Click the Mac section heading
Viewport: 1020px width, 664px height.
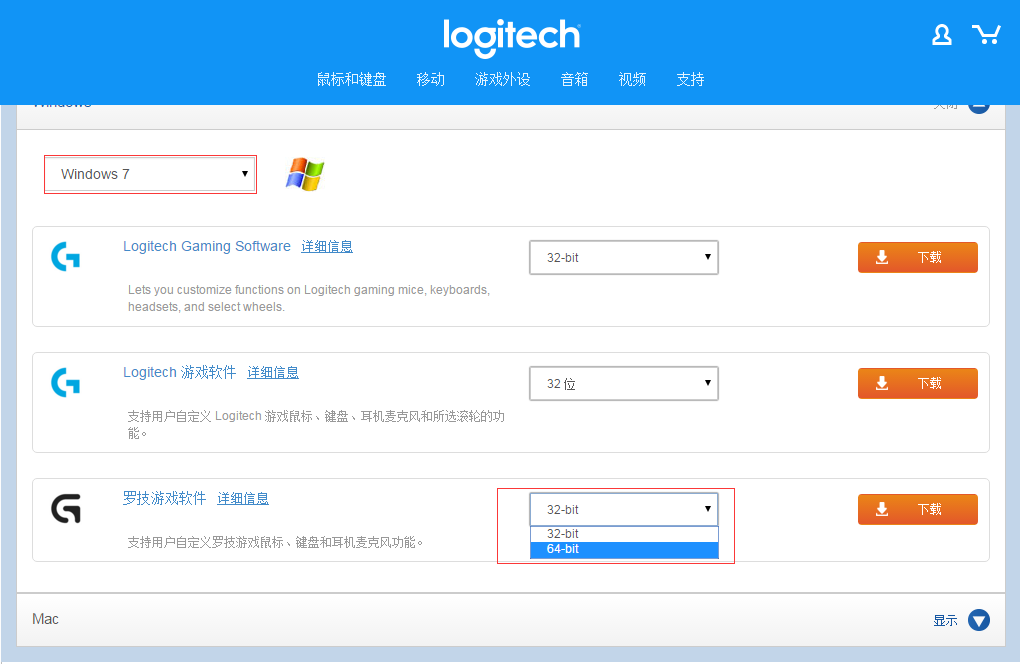coord(46,619)
